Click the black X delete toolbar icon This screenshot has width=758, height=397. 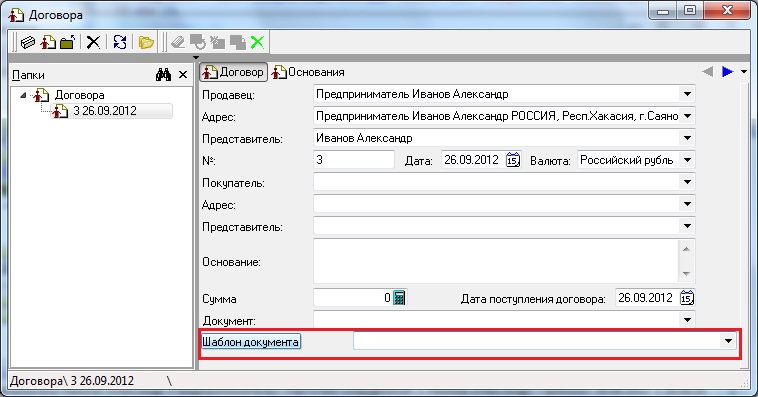(x=93, y=43)
